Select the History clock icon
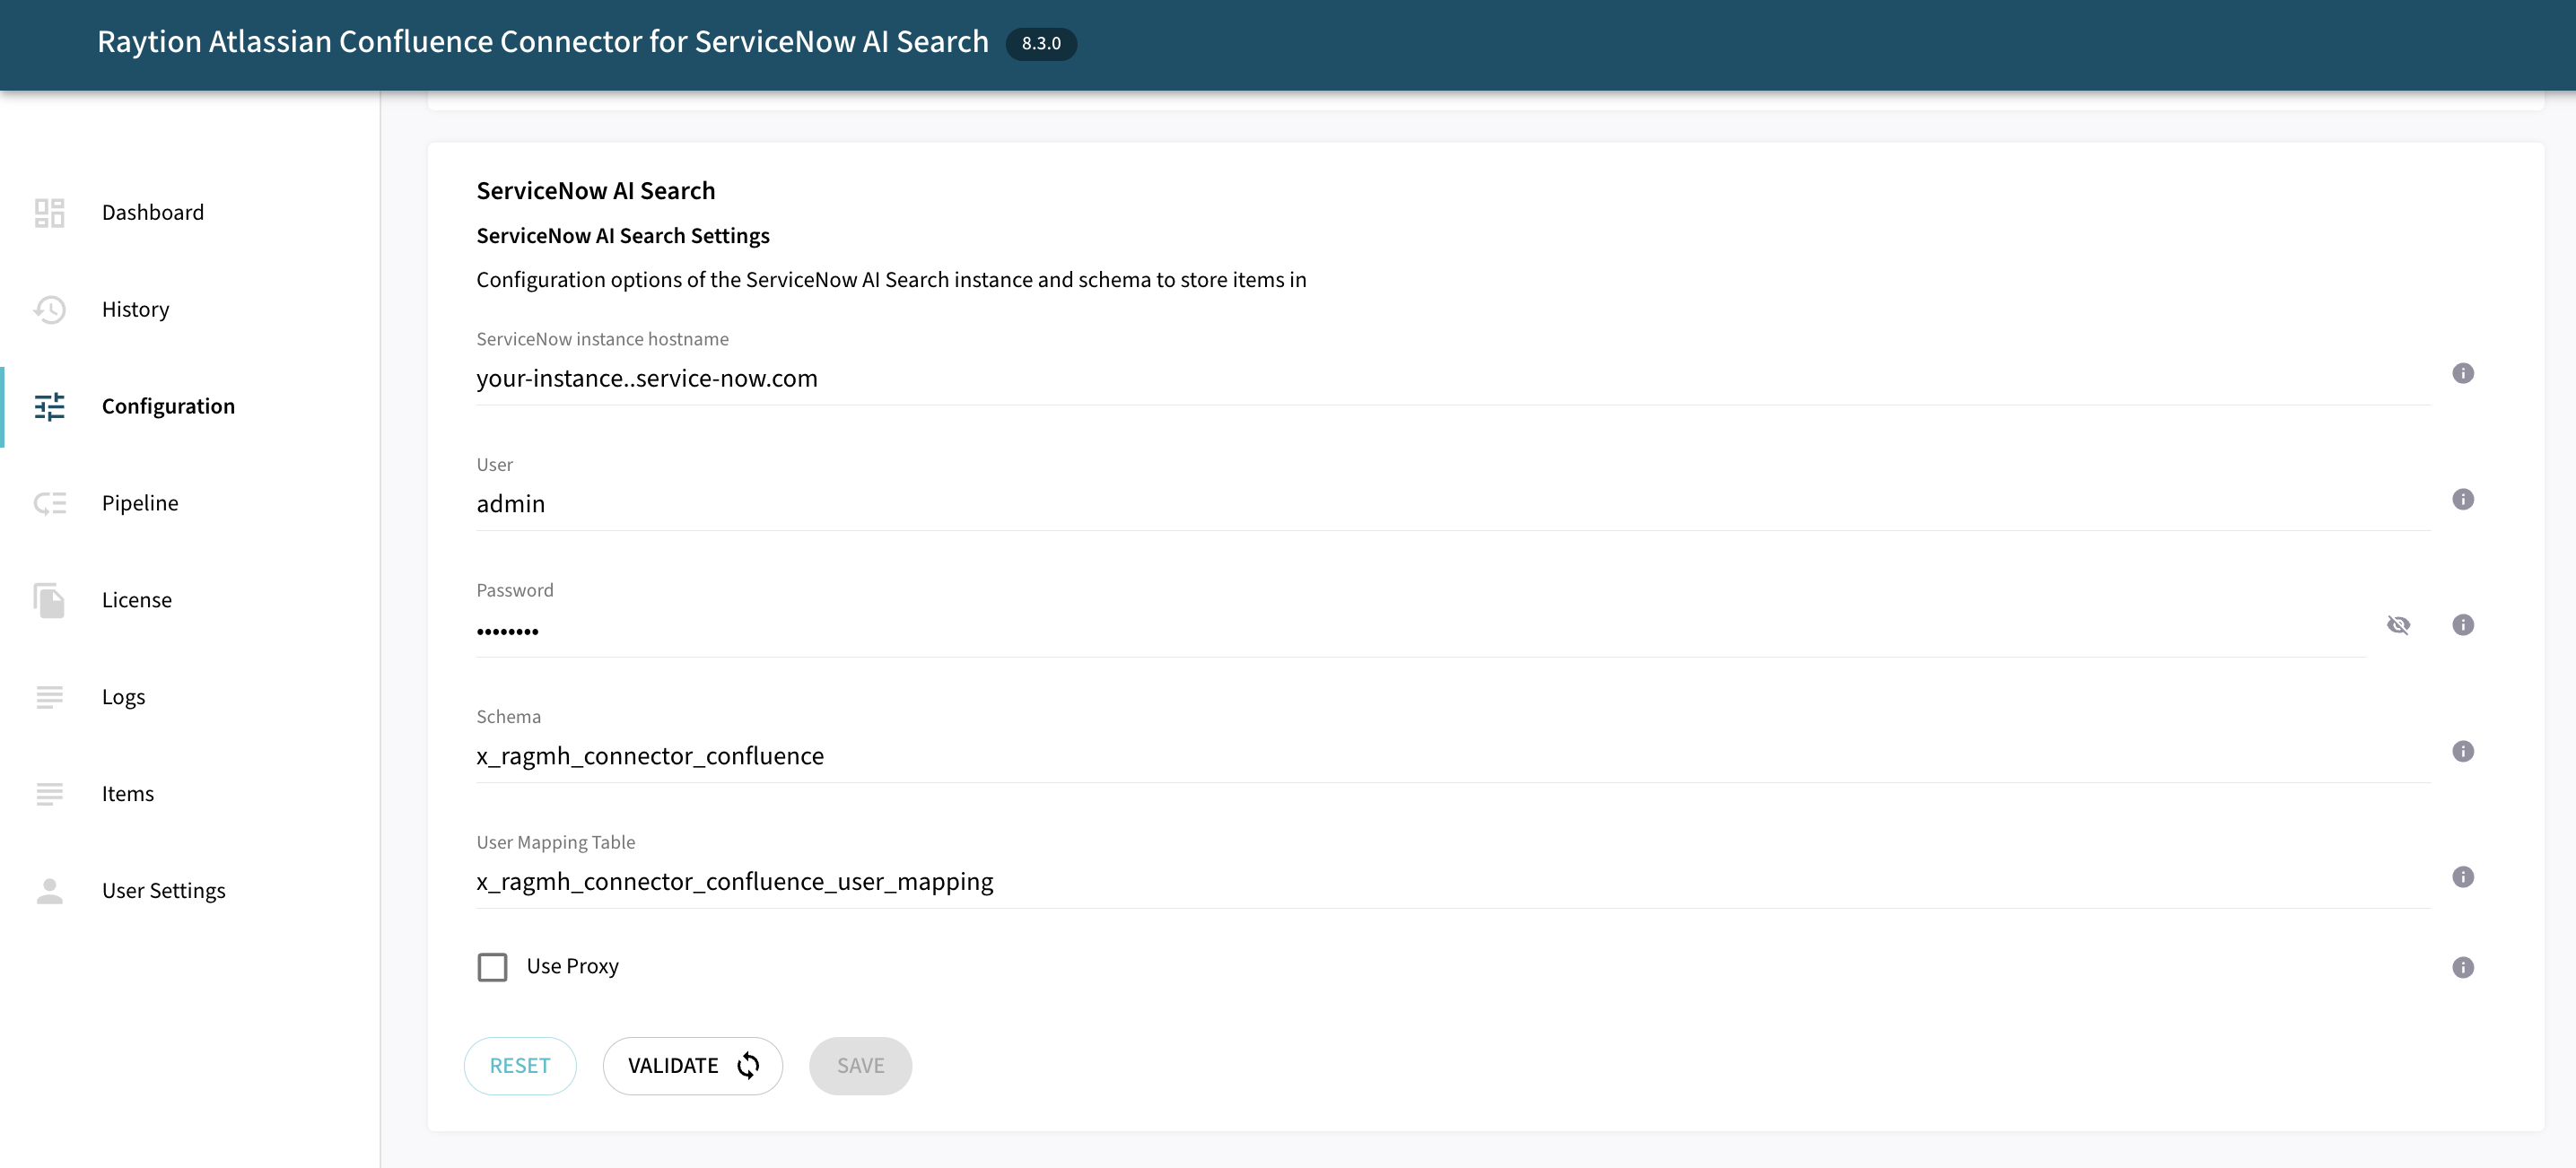Viewport: 2576px width, 1168px height. tap(48, 310)
